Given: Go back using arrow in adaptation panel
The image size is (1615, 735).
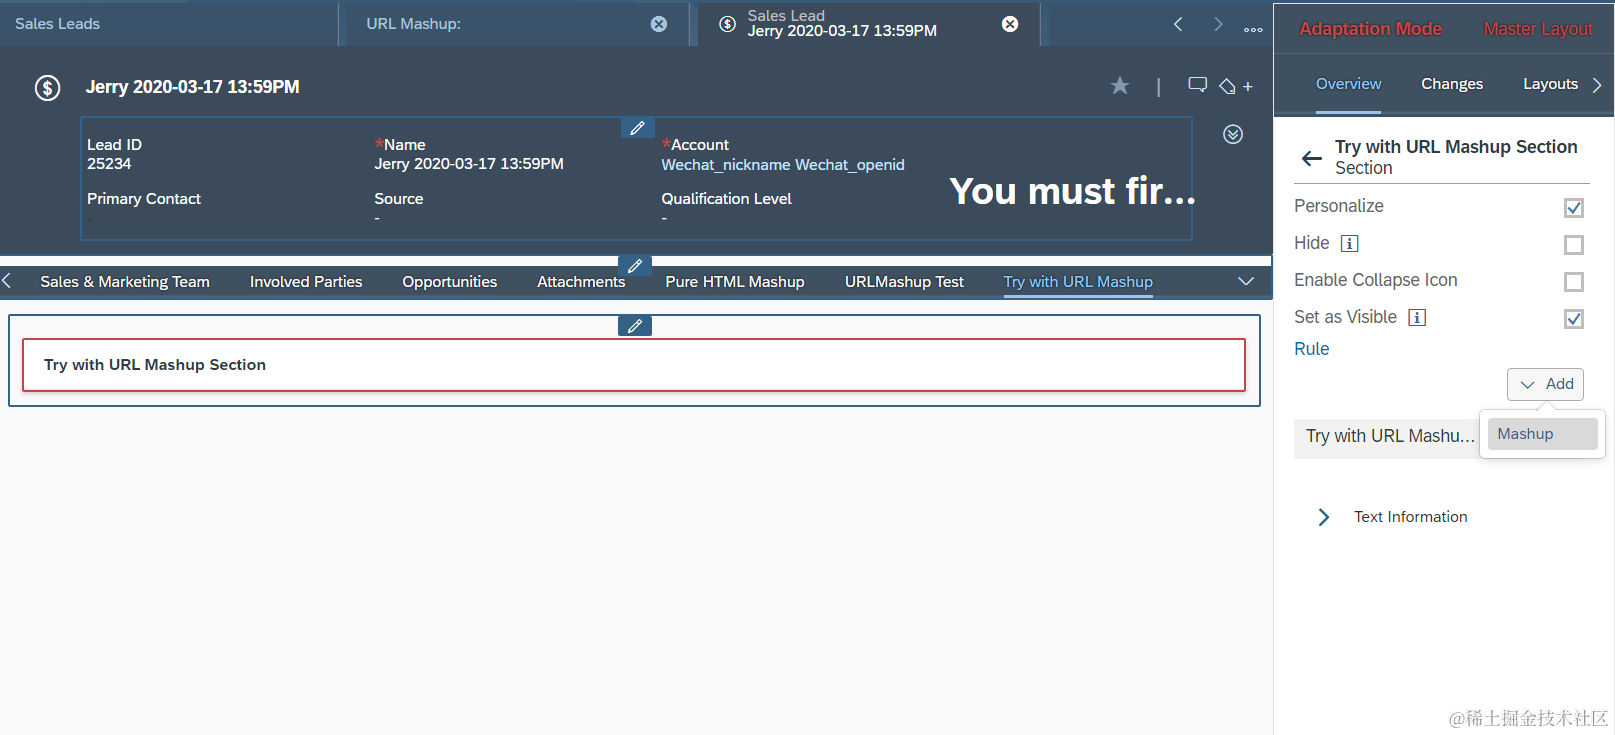Looking at the screenshot, I should (1312, 158).
